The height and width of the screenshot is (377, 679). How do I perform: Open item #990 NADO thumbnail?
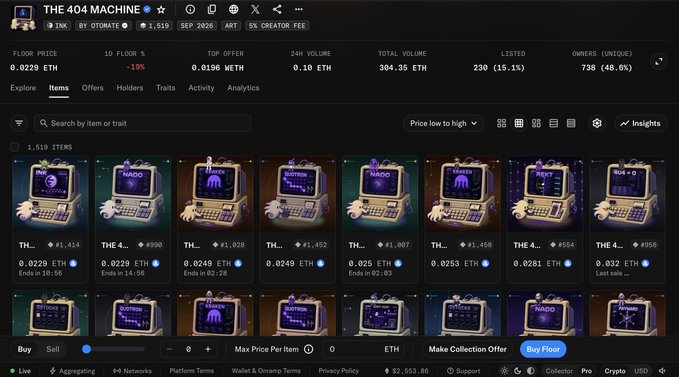click(x=133, y=194)
